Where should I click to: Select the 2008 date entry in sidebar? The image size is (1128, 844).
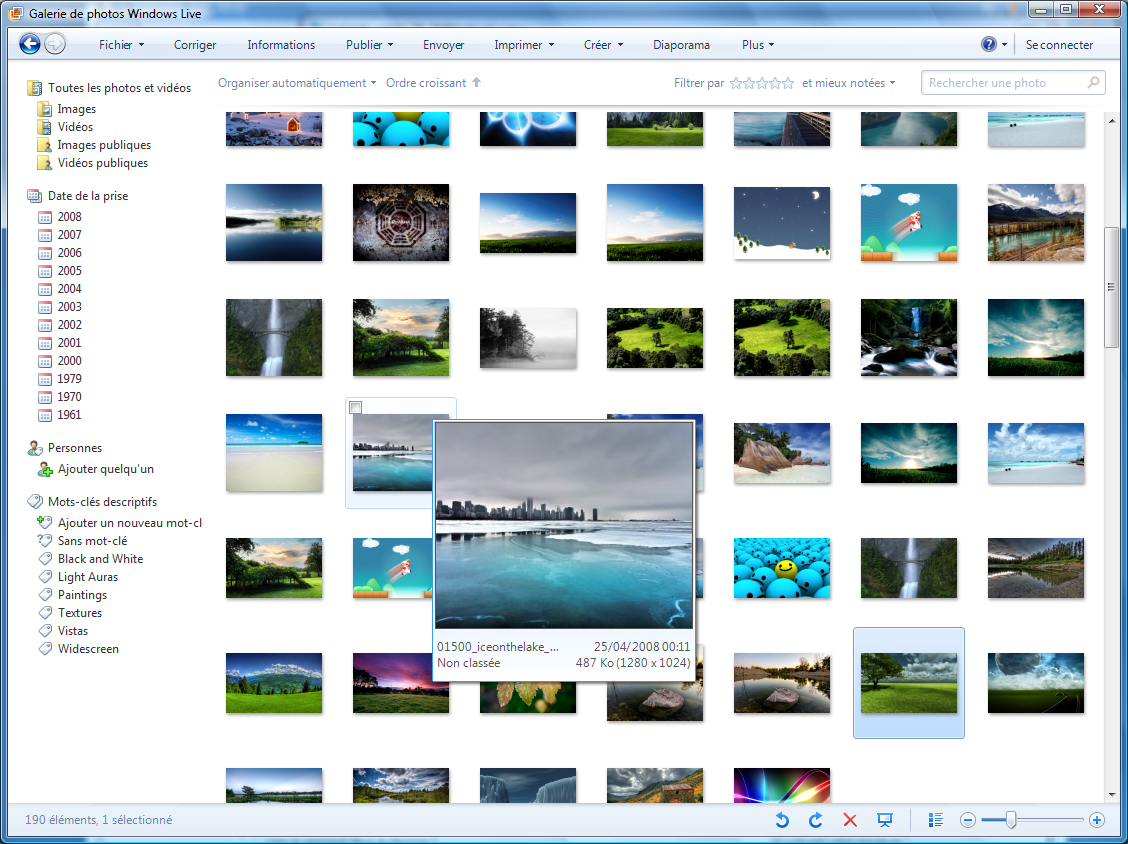point(69,217)
